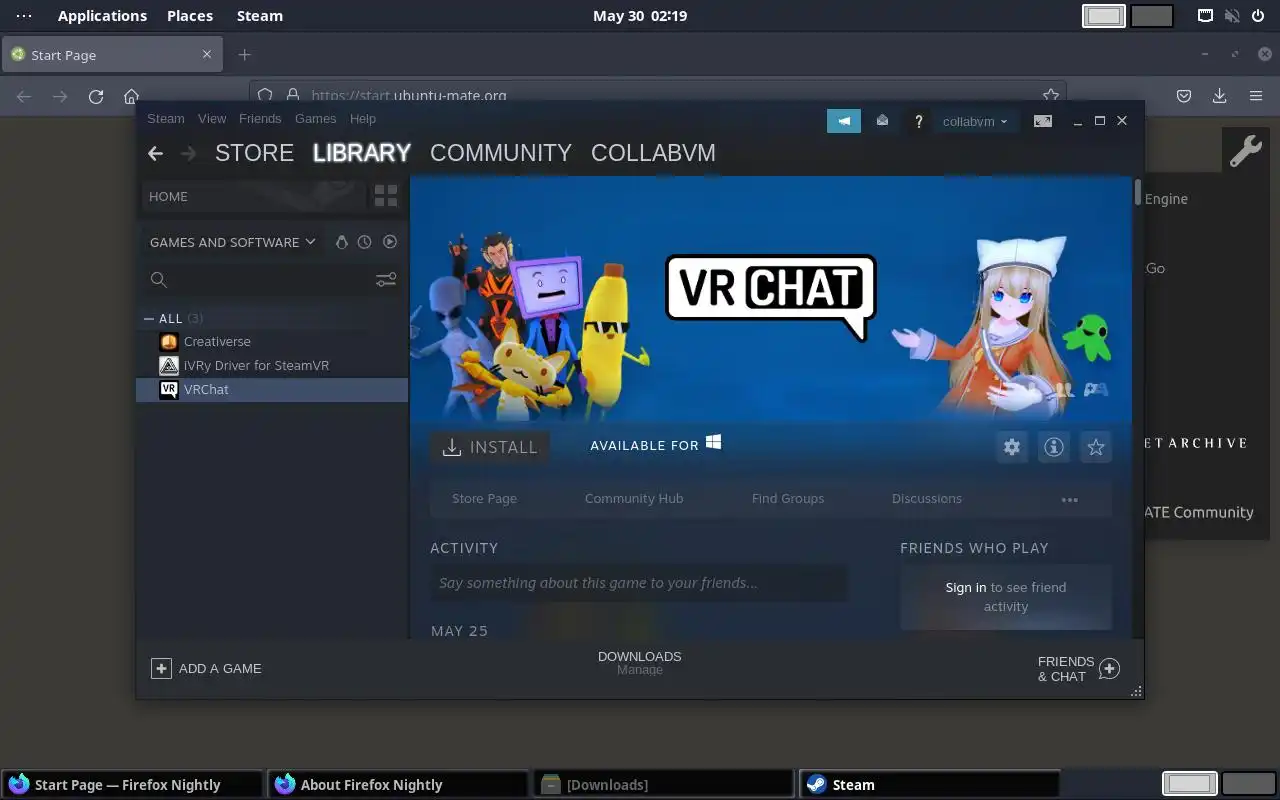Open the VRChat Store Page link
Image resolution: width=1280 pixels, height=800 pixels.
pos(484,498)
